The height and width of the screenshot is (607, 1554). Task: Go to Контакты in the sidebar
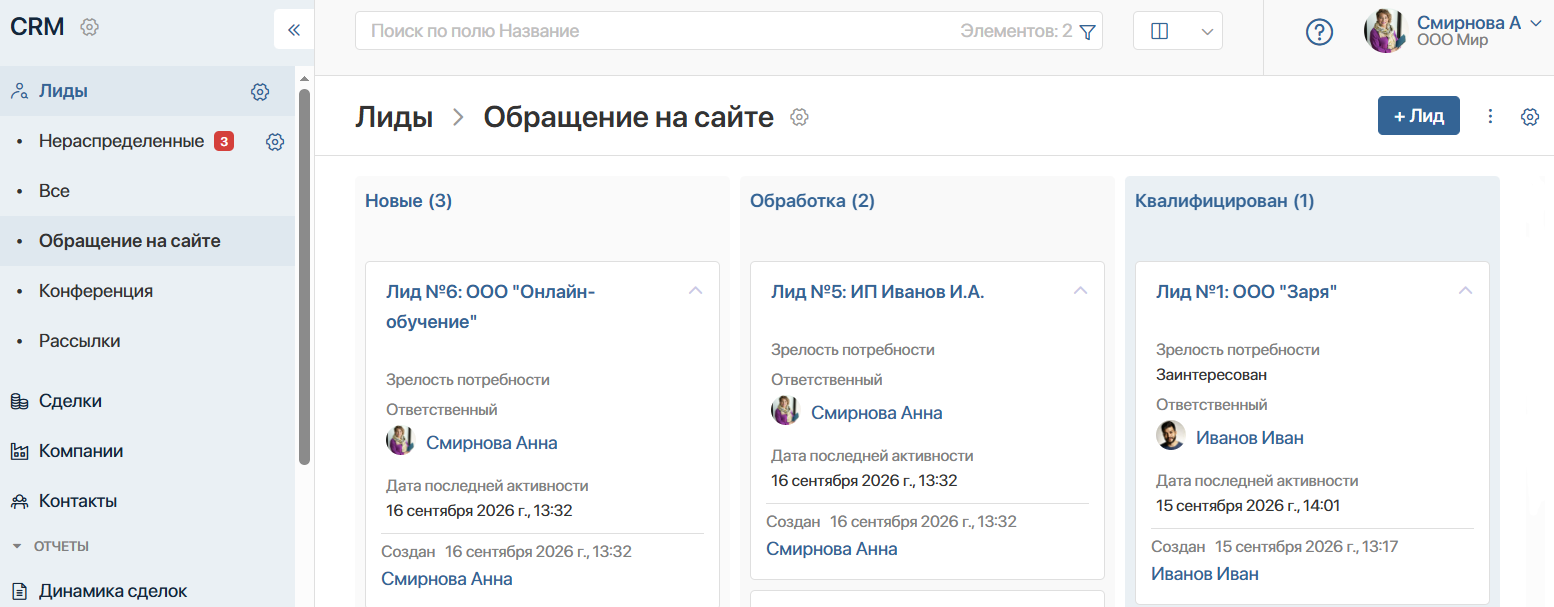pyautogui.click(x=148, y=501)
